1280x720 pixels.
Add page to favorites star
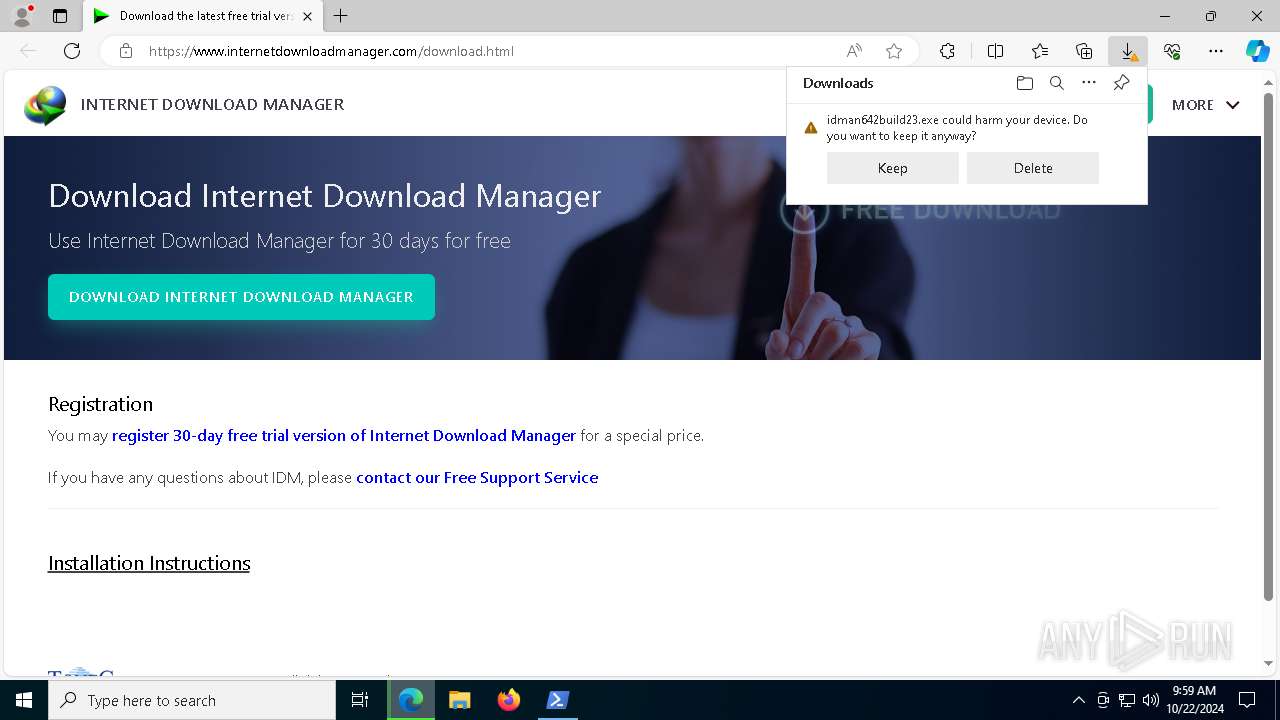coord(894,51)
